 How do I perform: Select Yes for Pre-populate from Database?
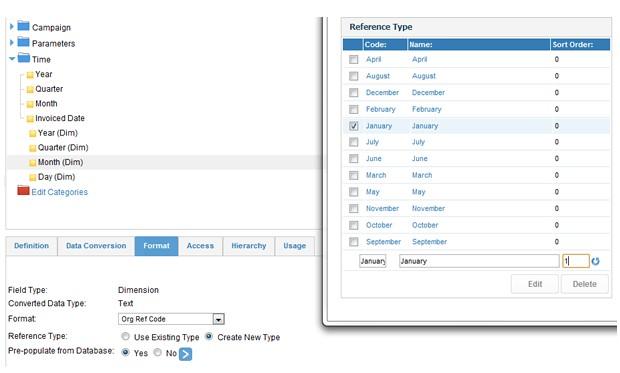tap(125, 352)
